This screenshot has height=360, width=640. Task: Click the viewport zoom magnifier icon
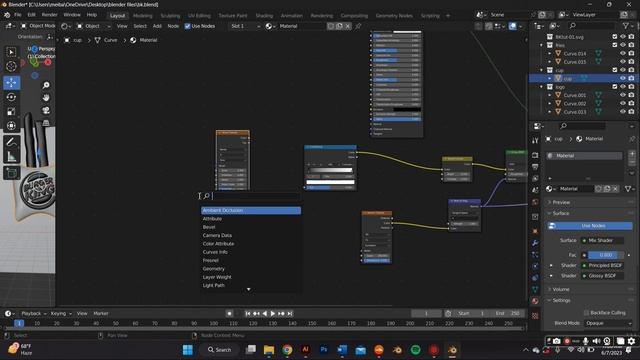coord(46,85)
